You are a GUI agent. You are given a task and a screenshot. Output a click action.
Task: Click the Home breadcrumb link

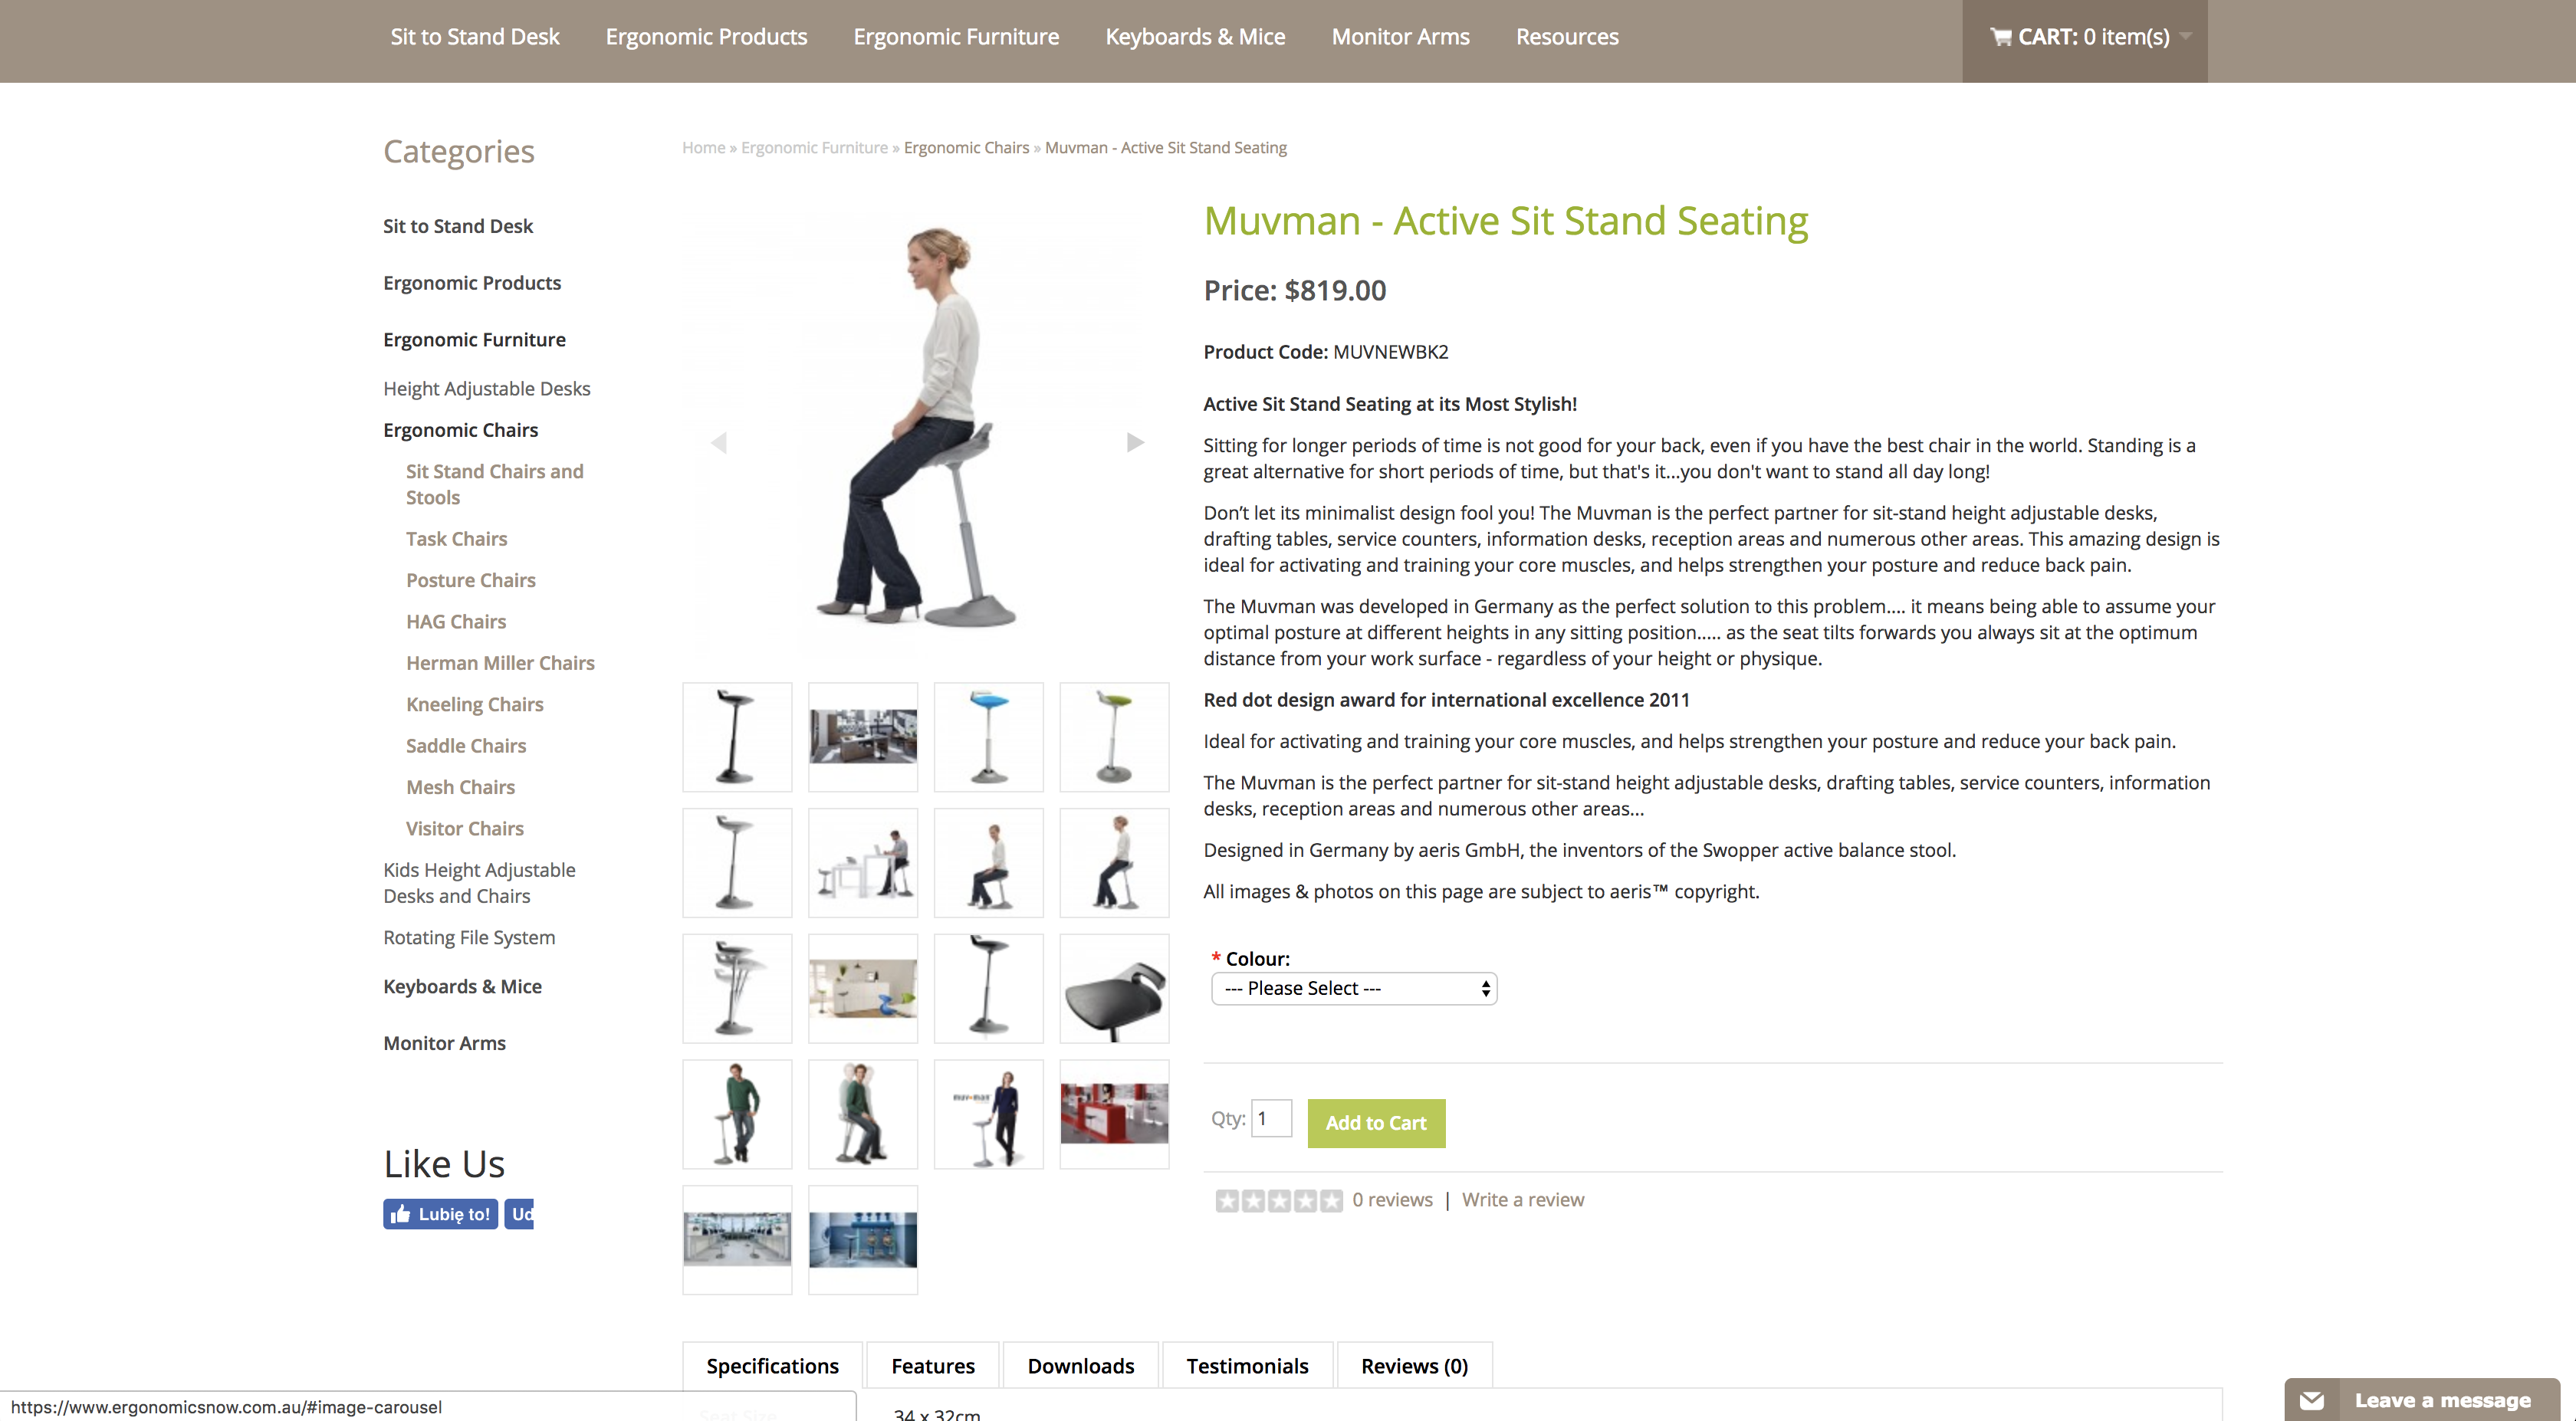703,147
